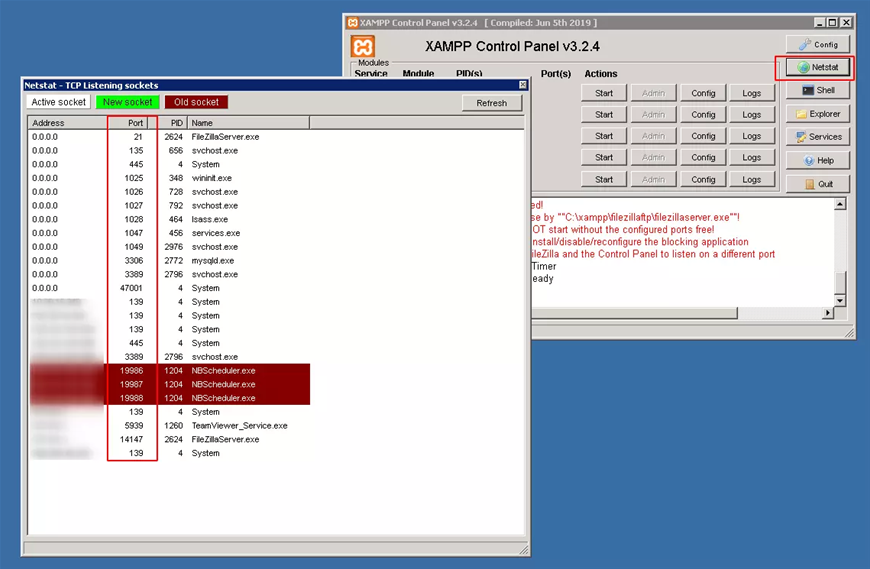Open Help in XAMPP panel
The width and height of the screenshot is (870, 569).
coord(818,160)
